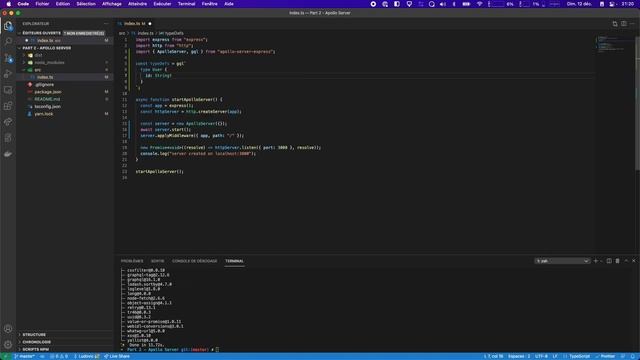Image resolution: width=640 pixels, height=360 pixels.
Task: Create a new terminal with plus icon
Action: coord(596,261)
